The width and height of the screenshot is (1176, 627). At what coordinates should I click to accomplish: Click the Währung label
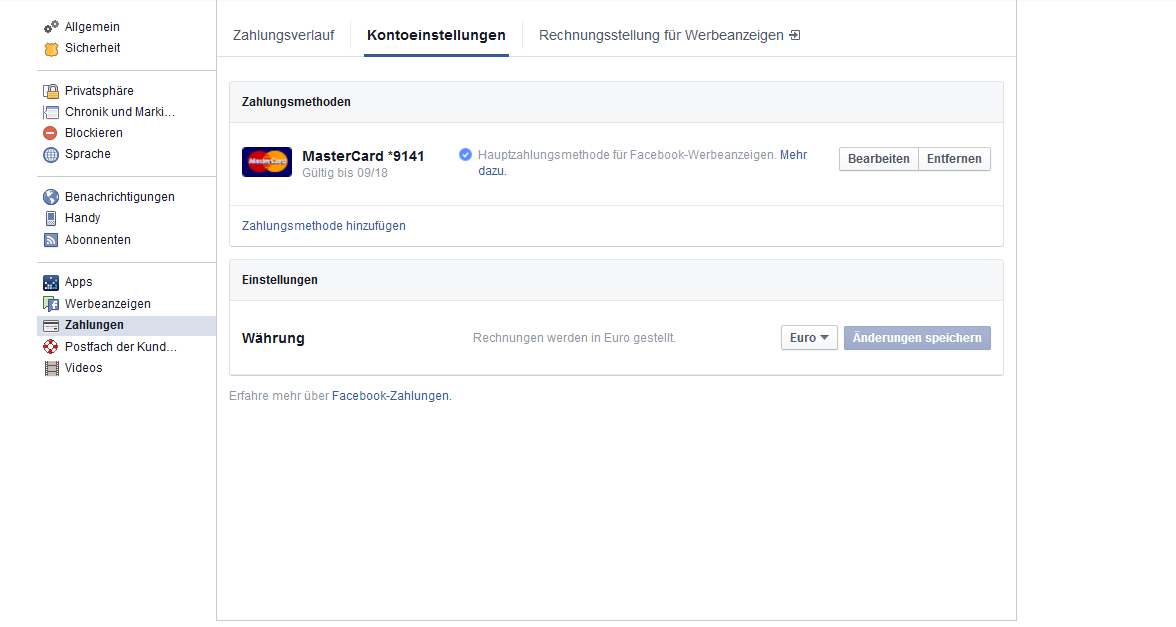(x=273, y=338)
